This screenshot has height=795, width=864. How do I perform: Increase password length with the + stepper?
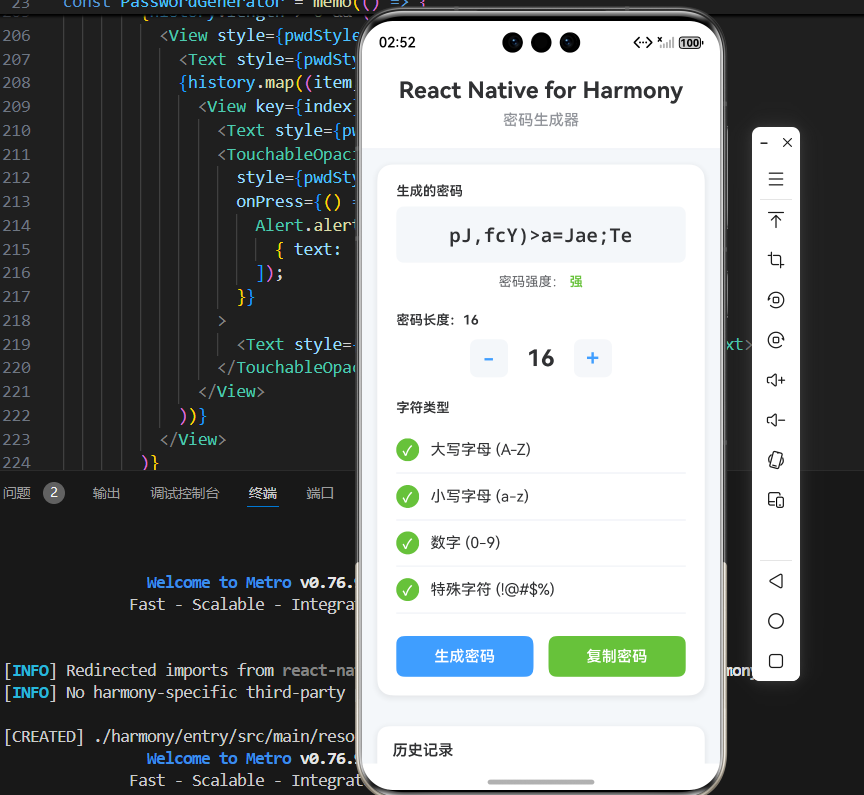592,358
